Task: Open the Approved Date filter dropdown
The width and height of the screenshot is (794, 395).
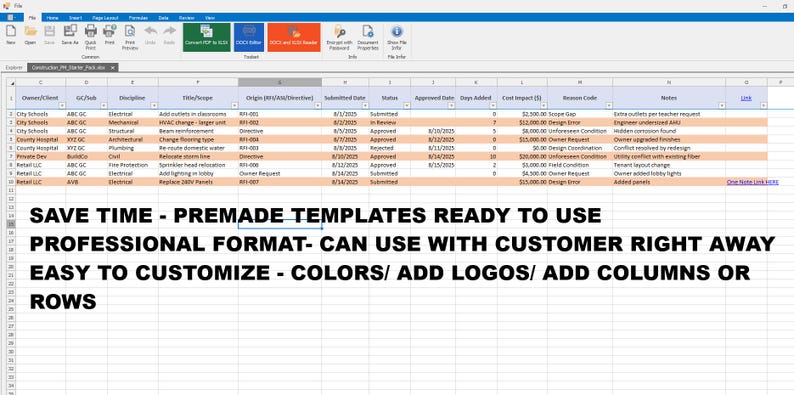Action: (452, 106)
